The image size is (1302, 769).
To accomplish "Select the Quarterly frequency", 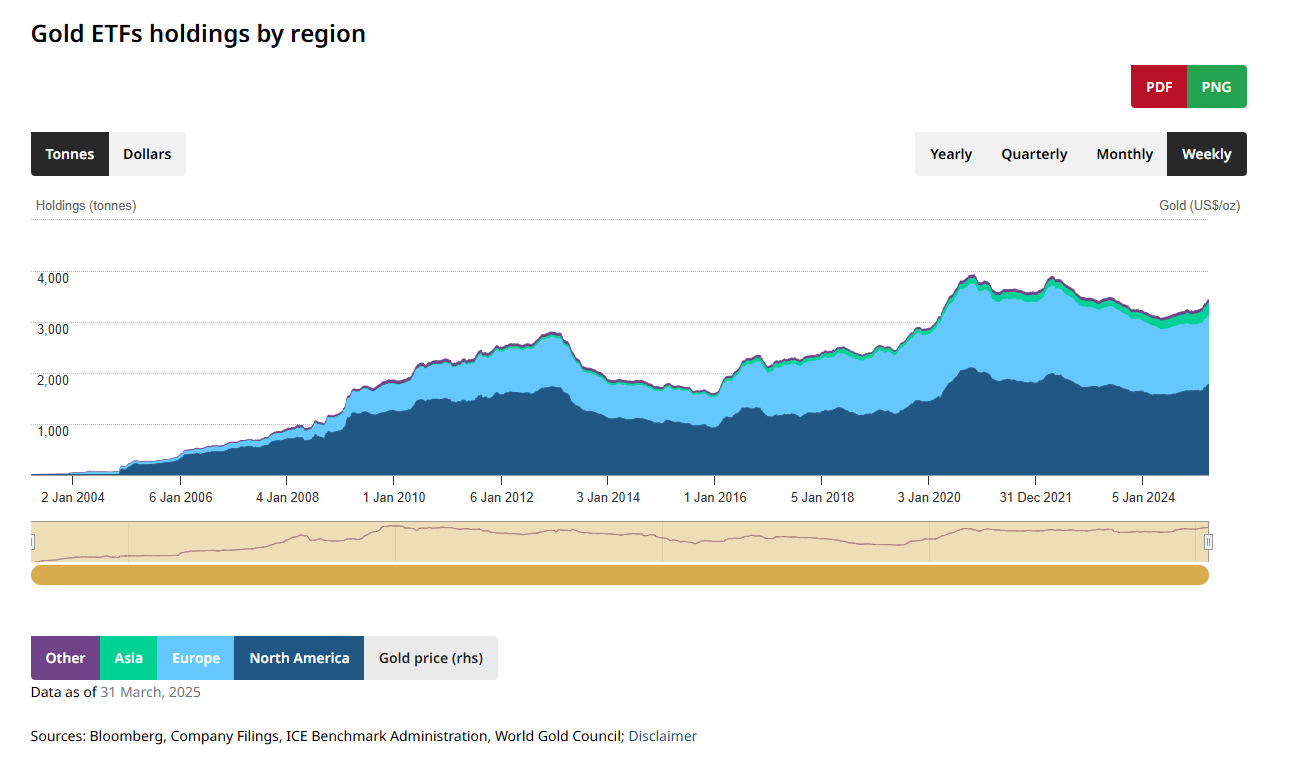I will pyautogui.click(x=1034, y=154).
